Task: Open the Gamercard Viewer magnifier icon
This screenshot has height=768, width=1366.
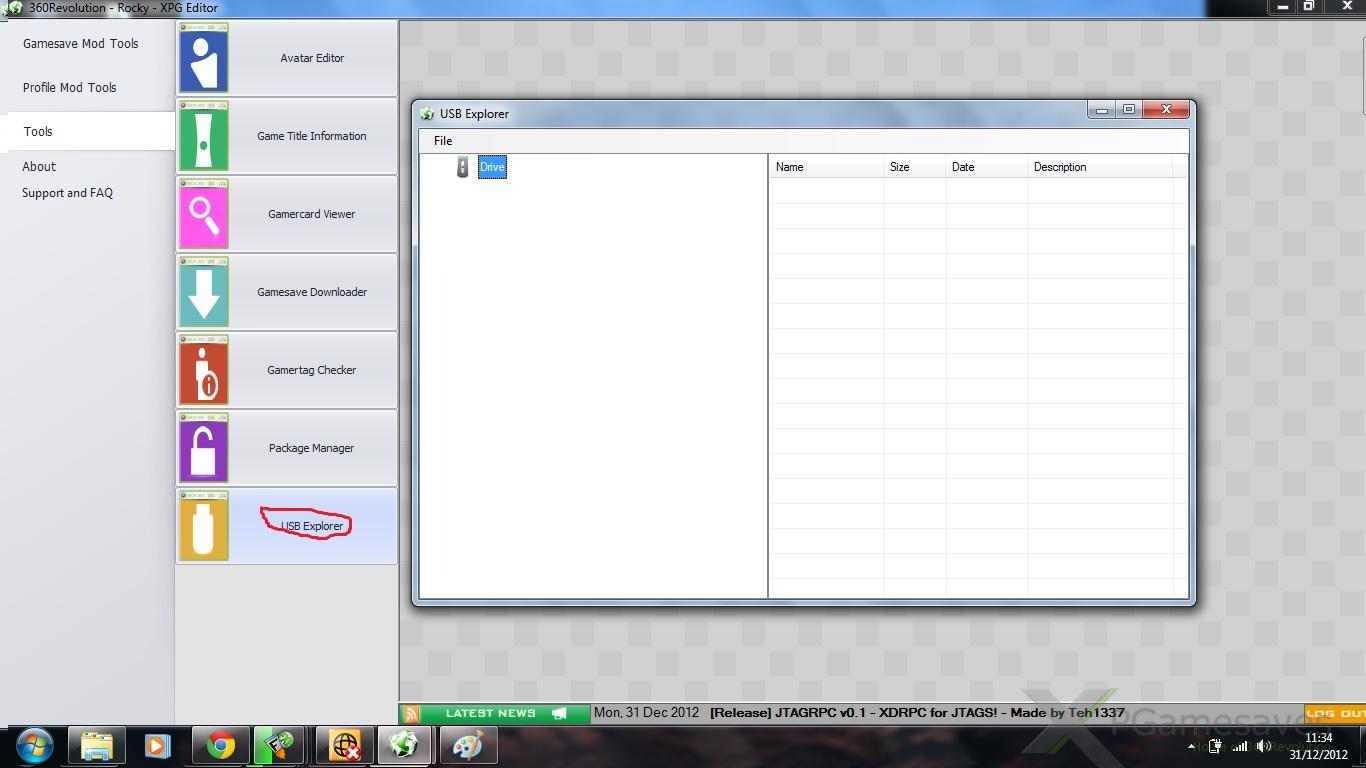Action: tap(204, 215)
